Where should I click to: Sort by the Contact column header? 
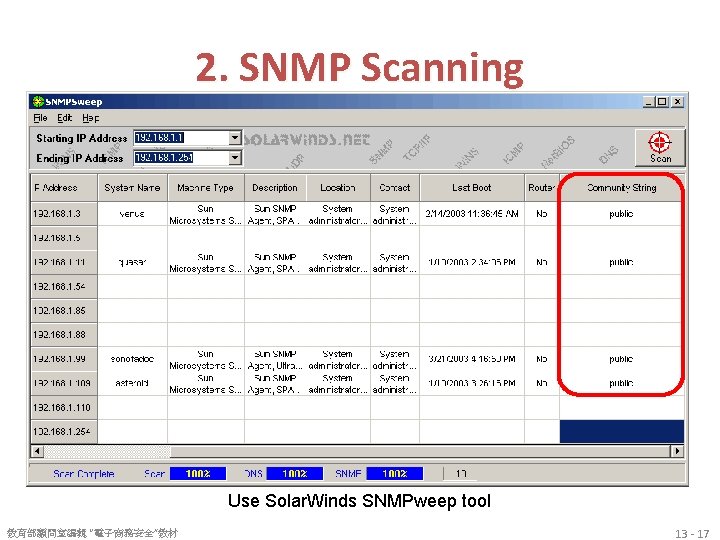[x=394, y=187]
